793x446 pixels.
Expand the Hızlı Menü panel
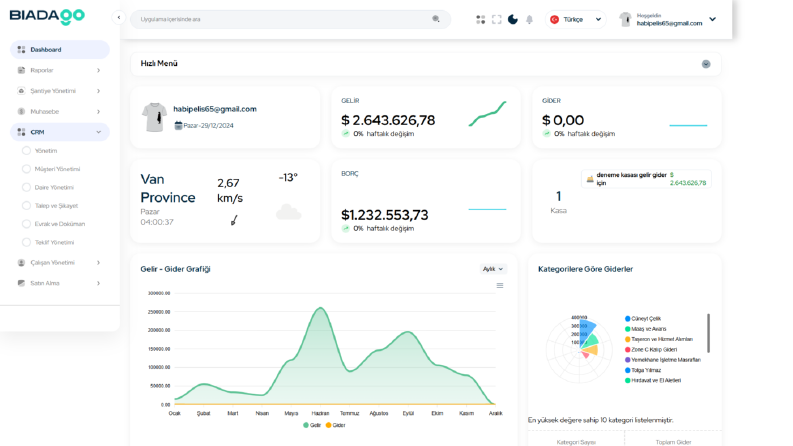click(x=706, y=64)
